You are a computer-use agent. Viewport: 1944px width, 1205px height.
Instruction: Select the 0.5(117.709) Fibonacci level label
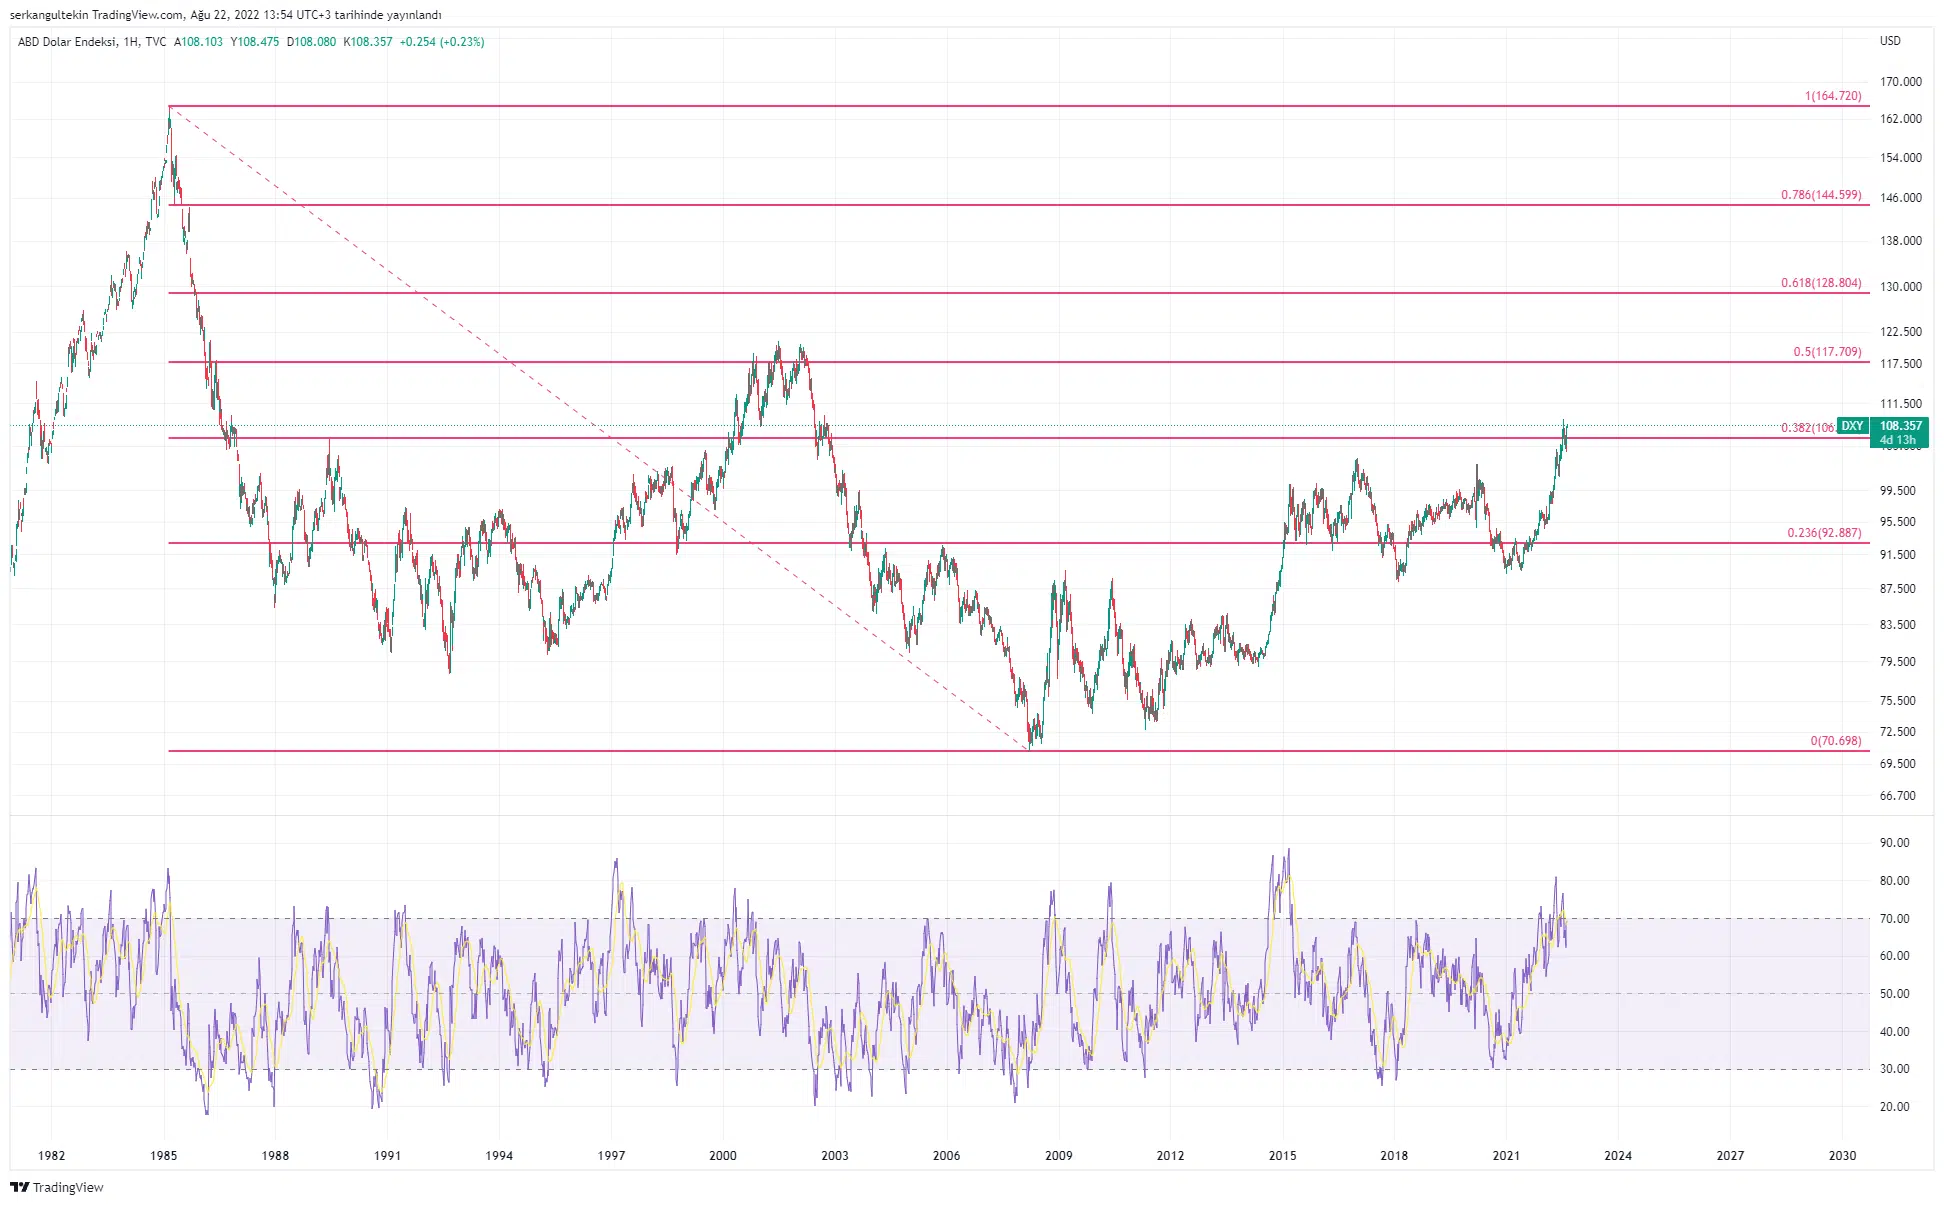coord(1826,352)
